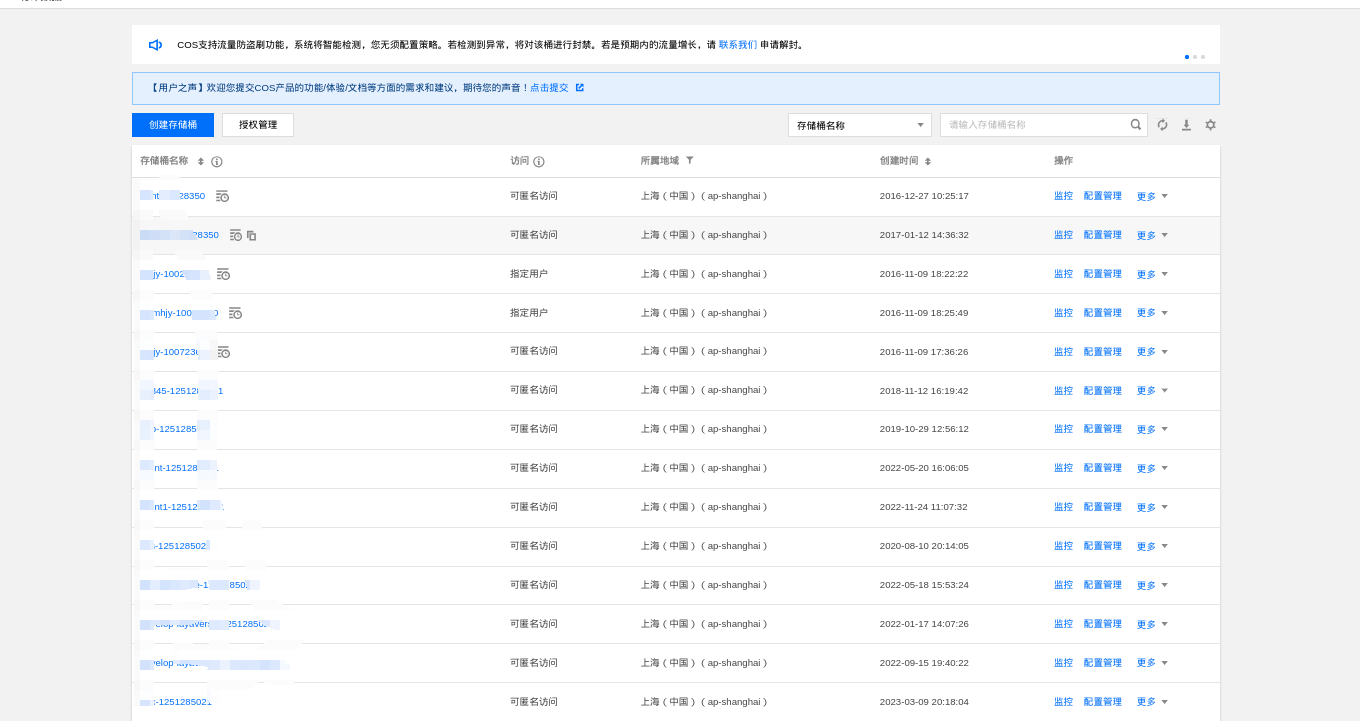
Task: Open 监控 for the 2022-11-24 11:07:32 bucket
Action: 1063,507
